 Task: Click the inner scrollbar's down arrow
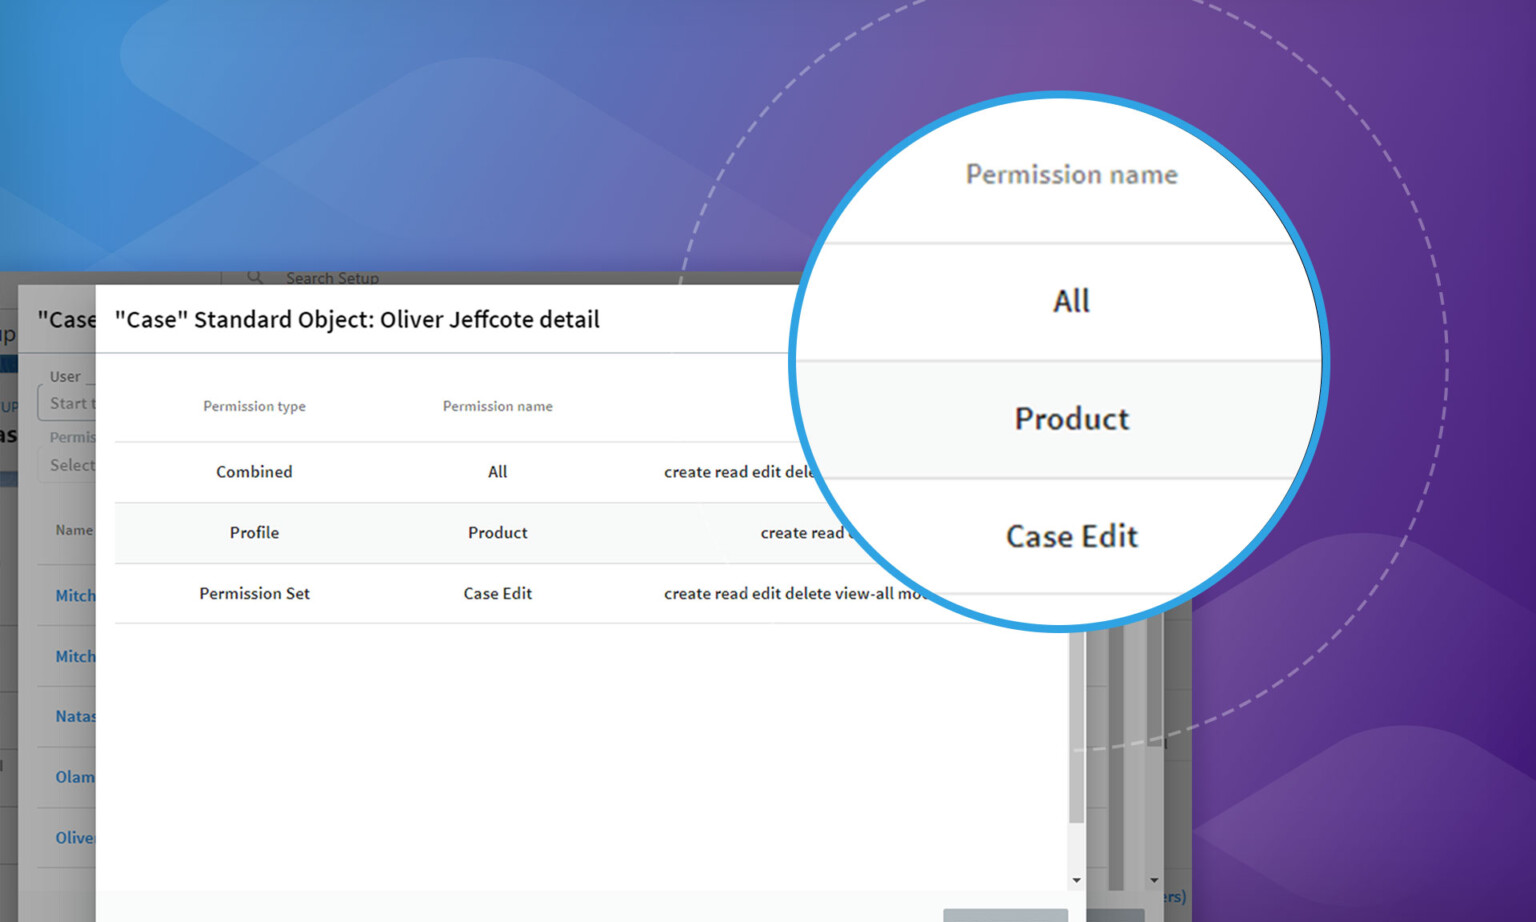(1076, 880)
